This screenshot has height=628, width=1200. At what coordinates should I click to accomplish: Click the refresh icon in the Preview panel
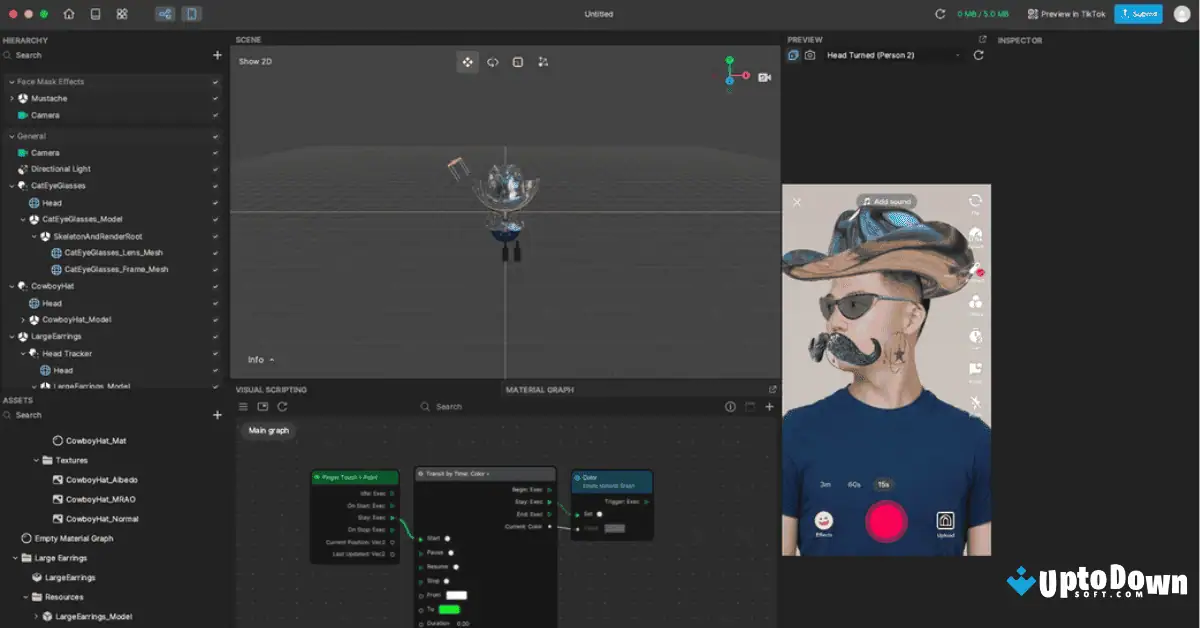pos(977,57)
